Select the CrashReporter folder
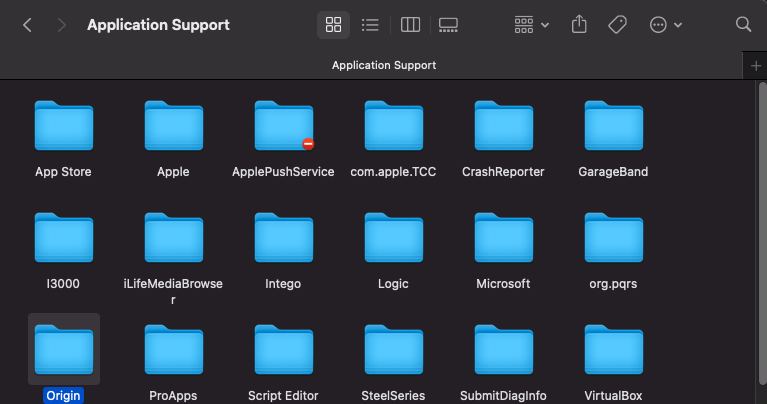 (x=503, y=128)
